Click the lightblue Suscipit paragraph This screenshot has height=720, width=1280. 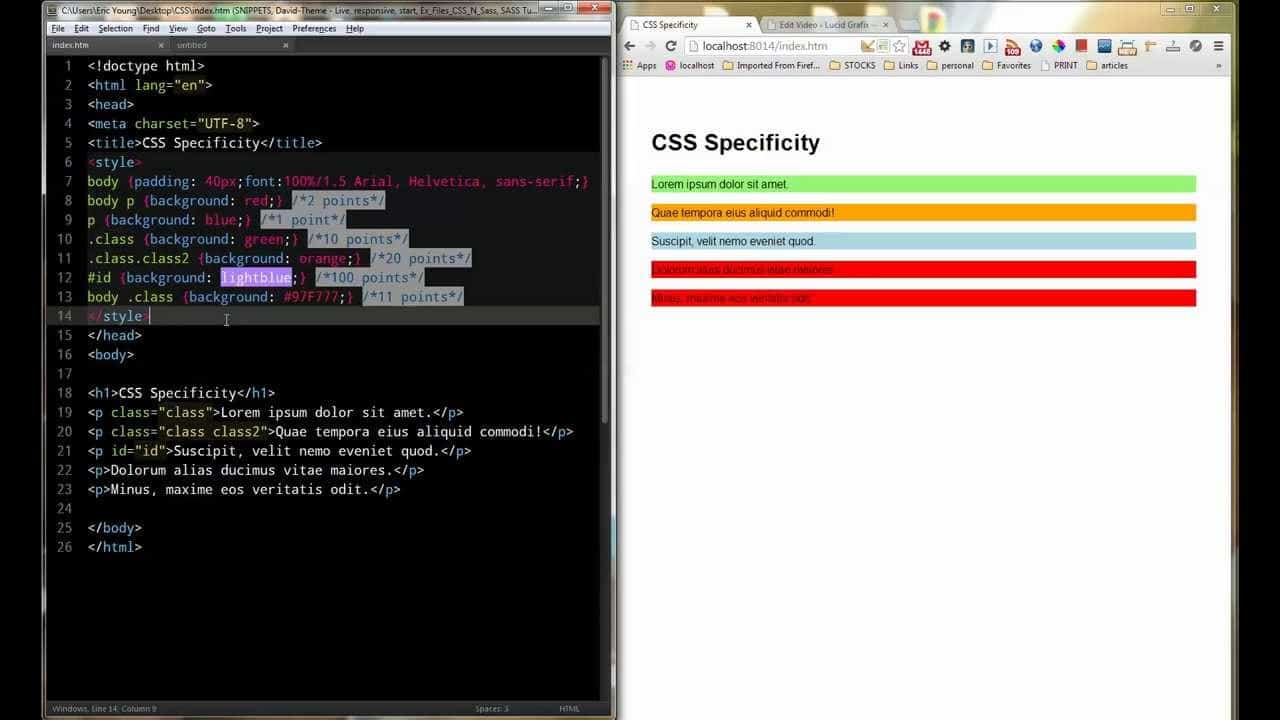tap(923, 241)
